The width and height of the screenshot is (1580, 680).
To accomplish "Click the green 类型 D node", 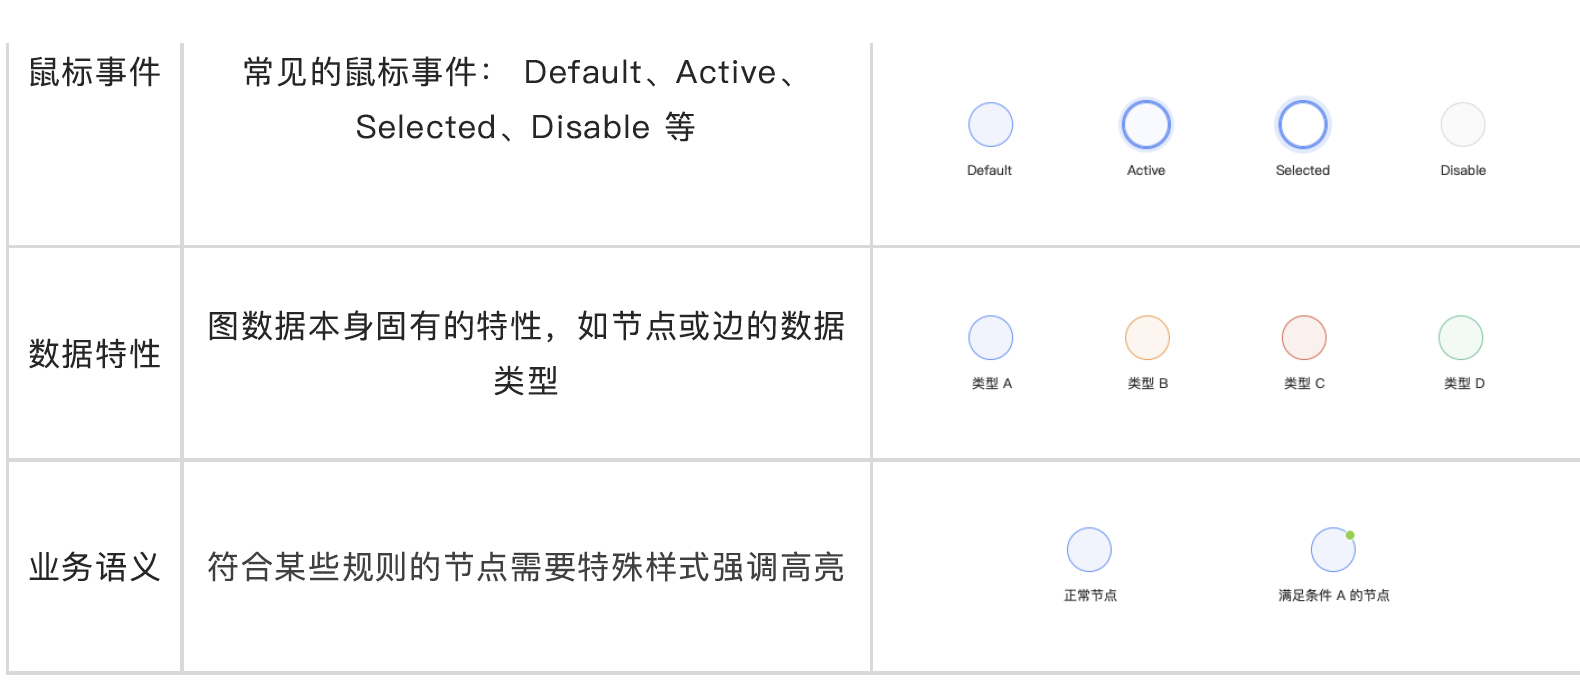I will pyautogui.click(x=1461, y=338).
